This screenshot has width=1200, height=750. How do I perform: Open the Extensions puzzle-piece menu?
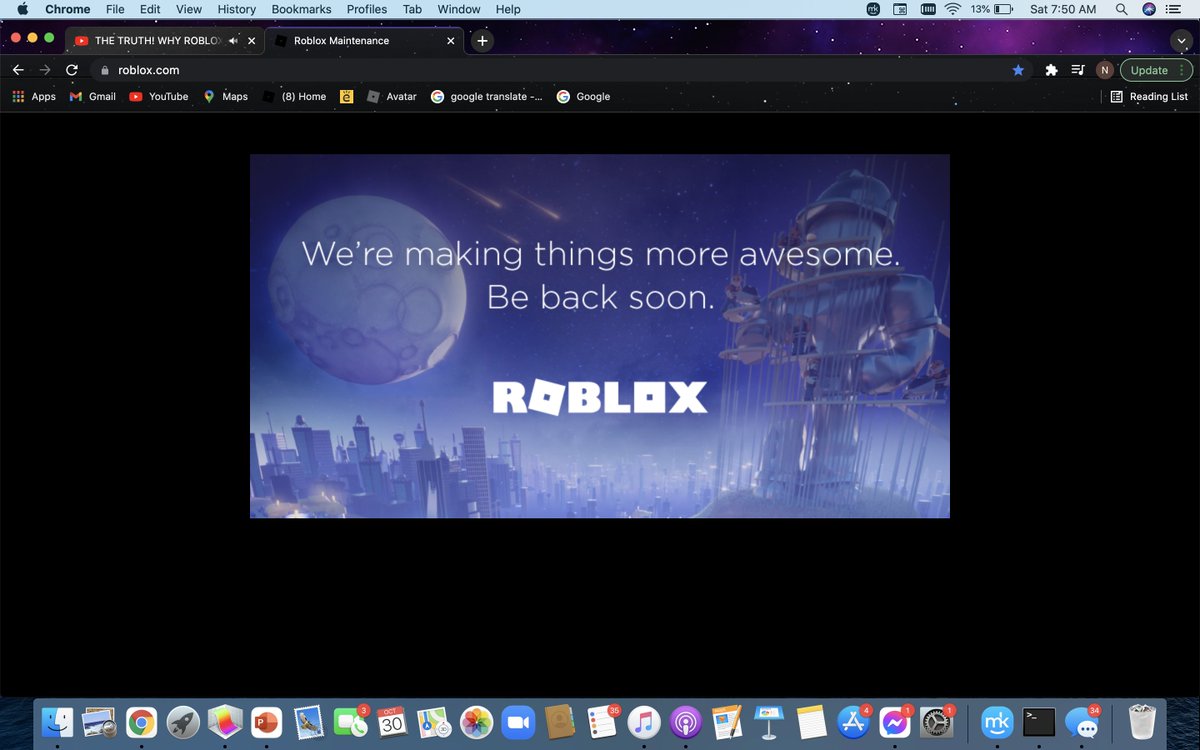coord(1051,70)
